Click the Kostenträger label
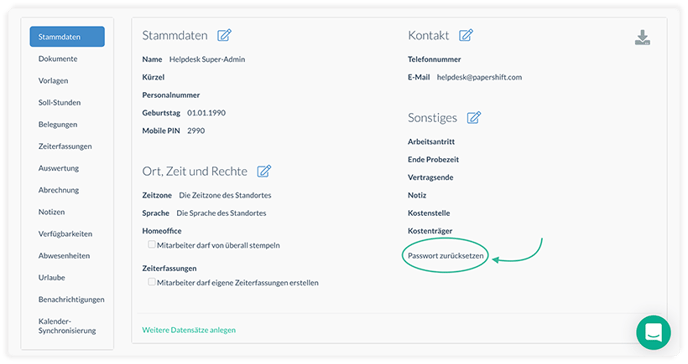Viewport: 688px width, 364px height. click(x=430, y=231)
